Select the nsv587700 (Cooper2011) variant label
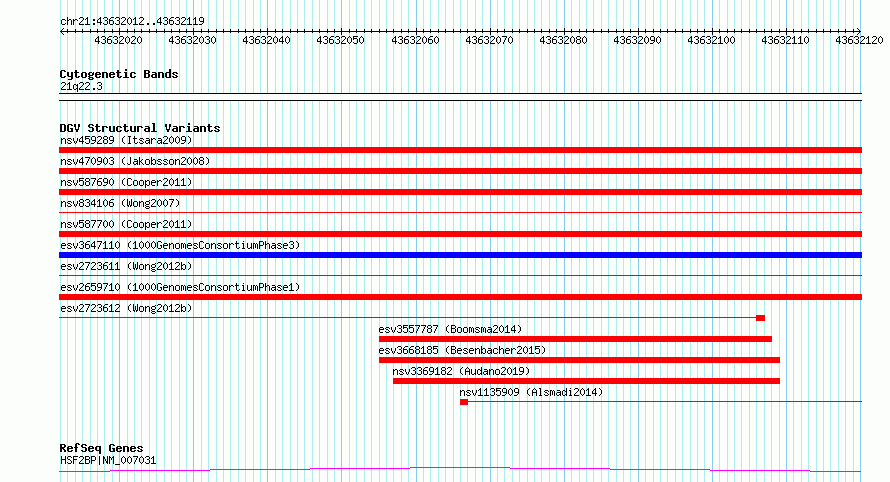The image size is (890, 482). (x=126, y=224)
